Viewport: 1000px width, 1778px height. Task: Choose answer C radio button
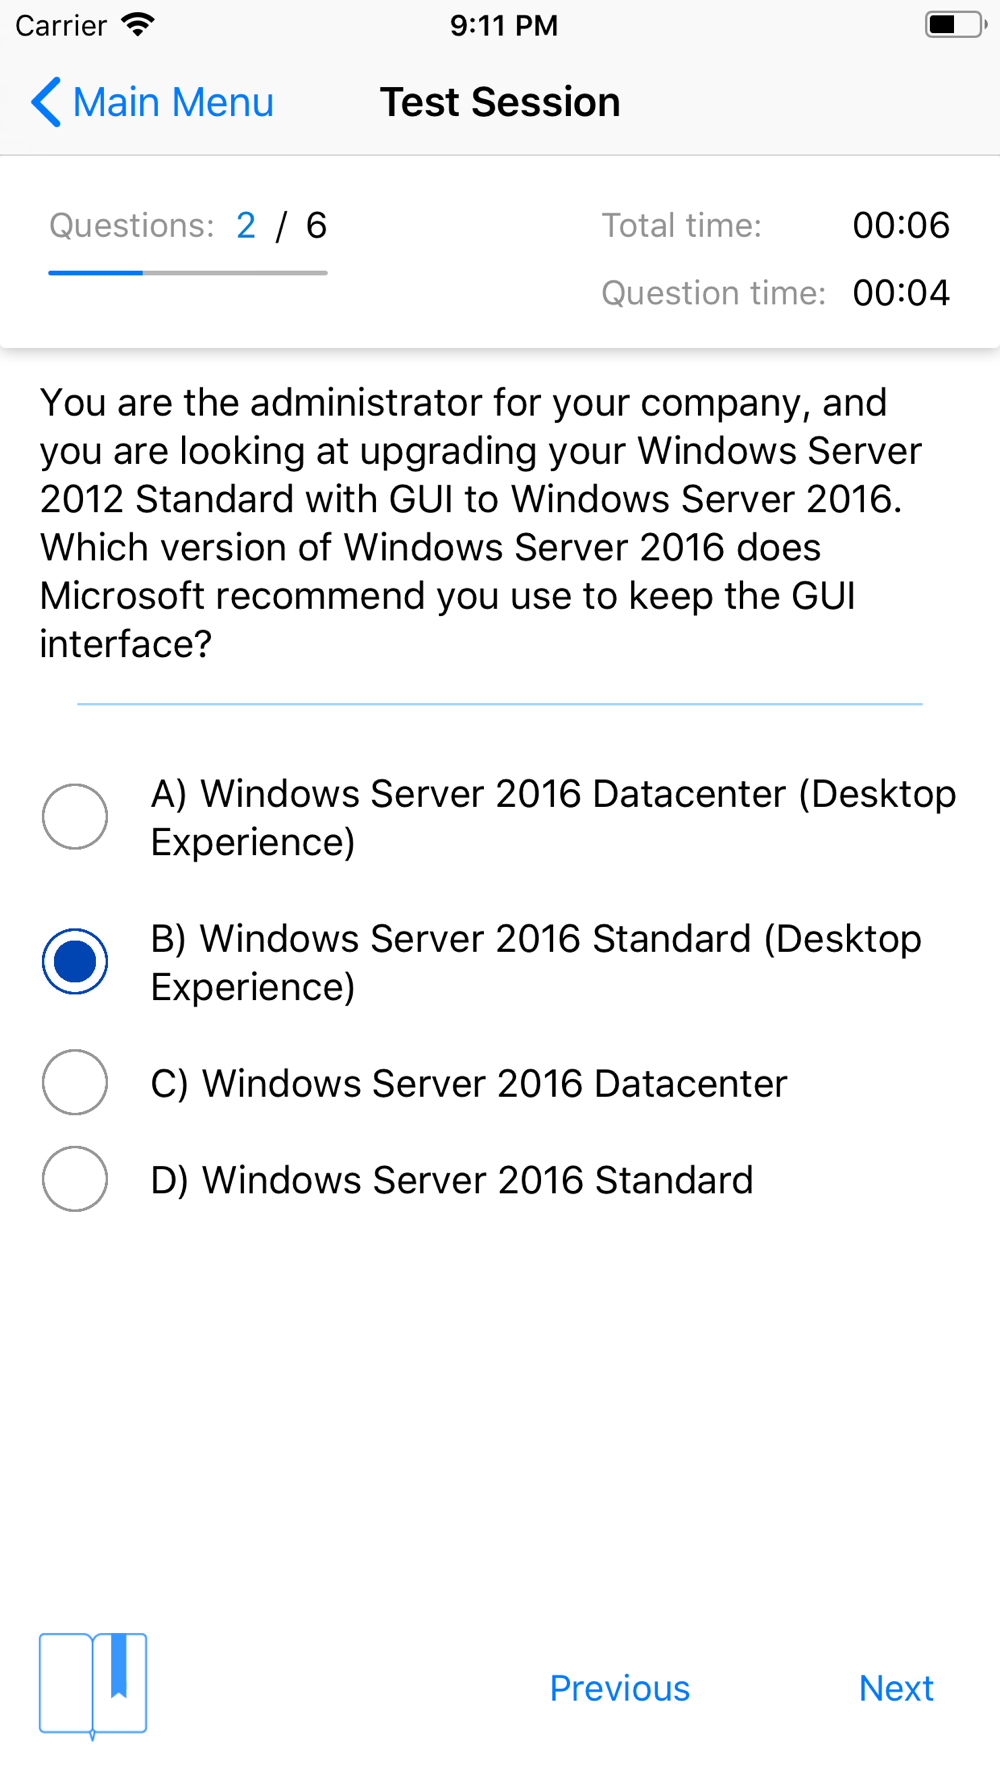[75, 1082]
